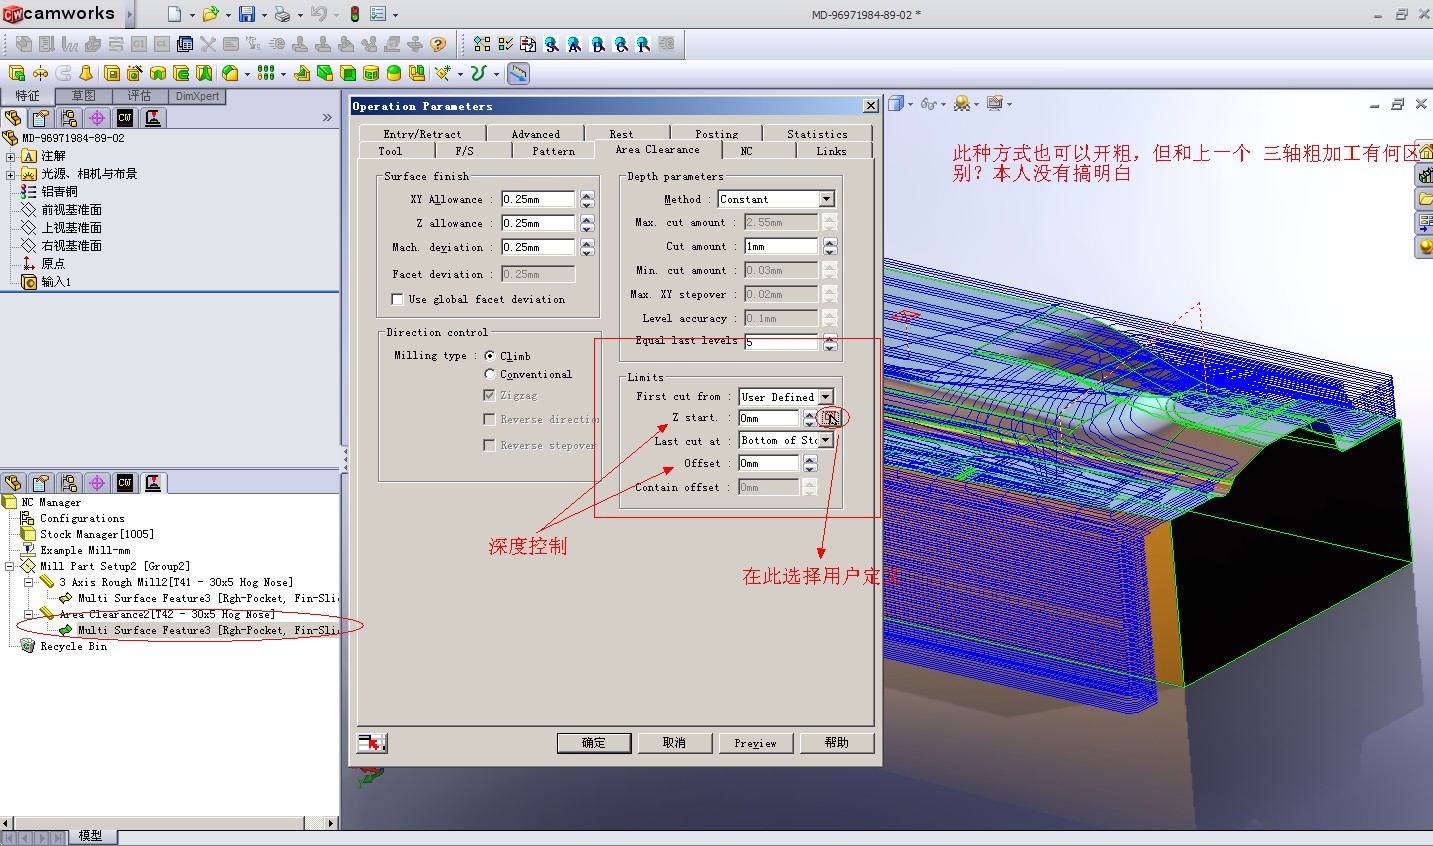The width and height of the screenshot is (1433, 846).
Task: Click the CAMWorks help question mark icon
Action: [x=438, y=44]
